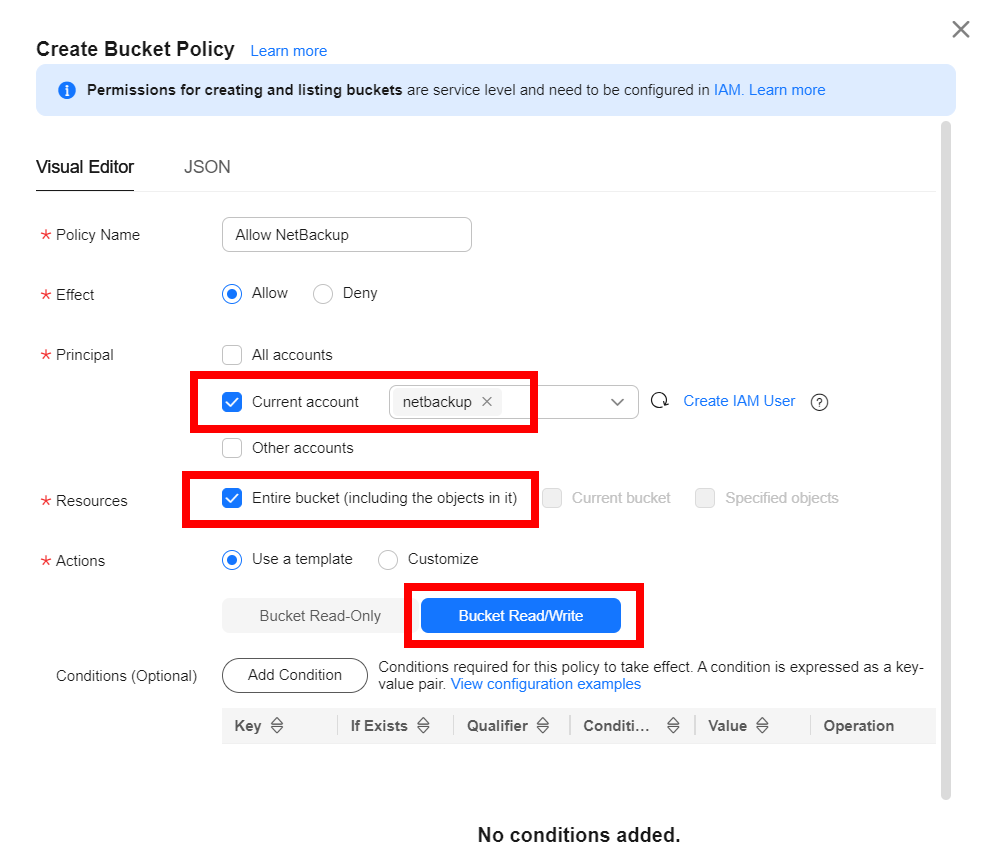Screen dimensions: 984x859
Task: Sort table by If Exists column
Action: tap(423, 726)
